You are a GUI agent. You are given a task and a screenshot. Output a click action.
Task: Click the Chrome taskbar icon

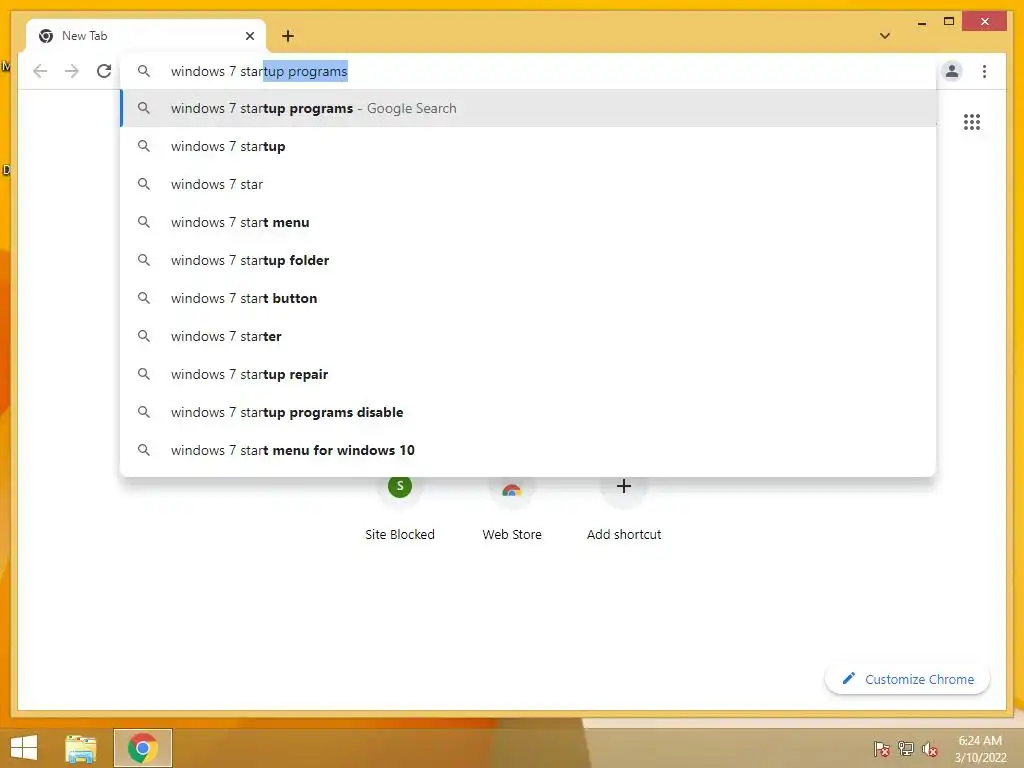pyautogui.click(x=142, y=748)
